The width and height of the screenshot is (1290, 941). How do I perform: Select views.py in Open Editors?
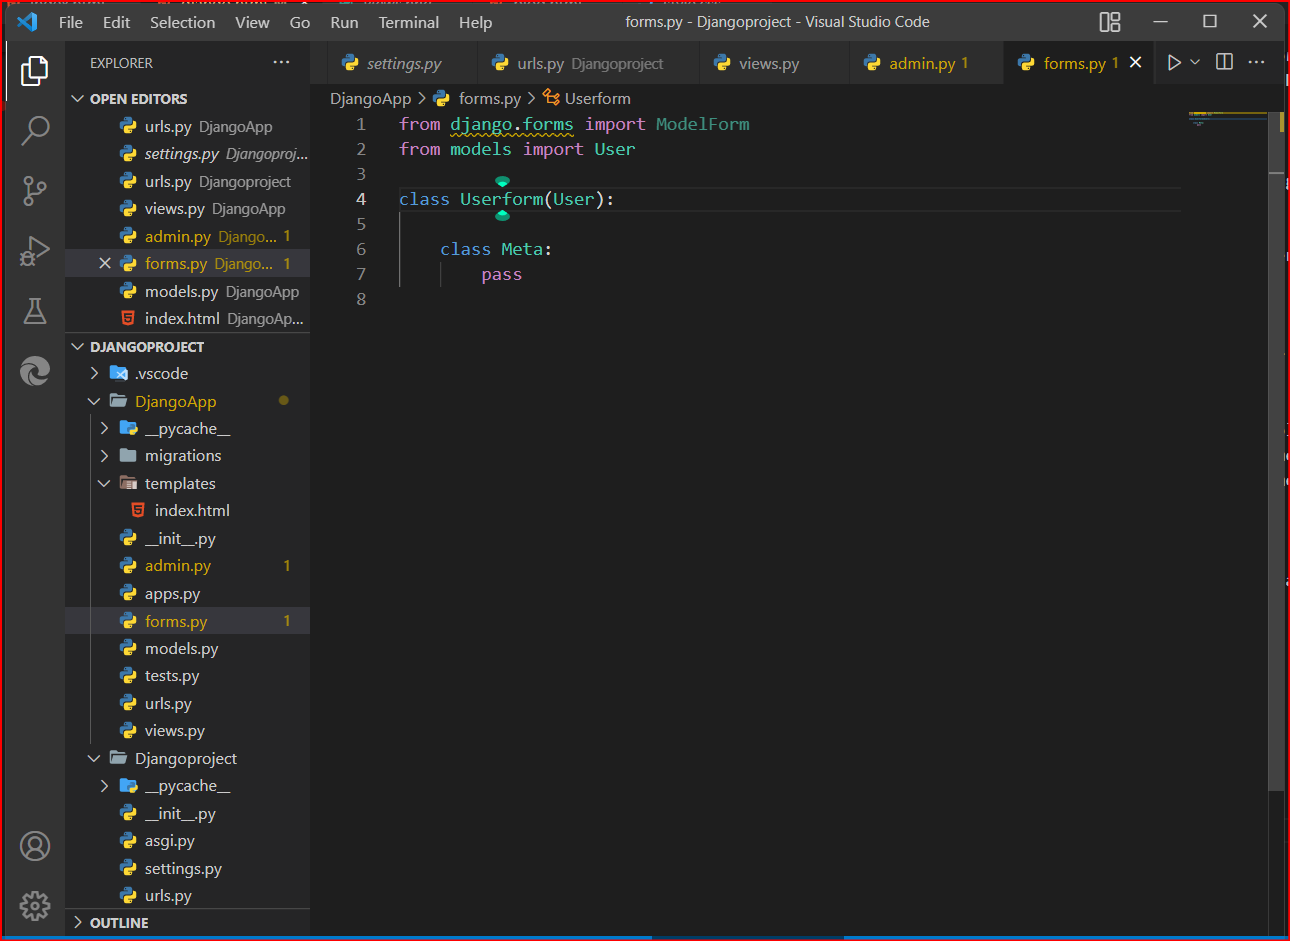tap(187, 209)
